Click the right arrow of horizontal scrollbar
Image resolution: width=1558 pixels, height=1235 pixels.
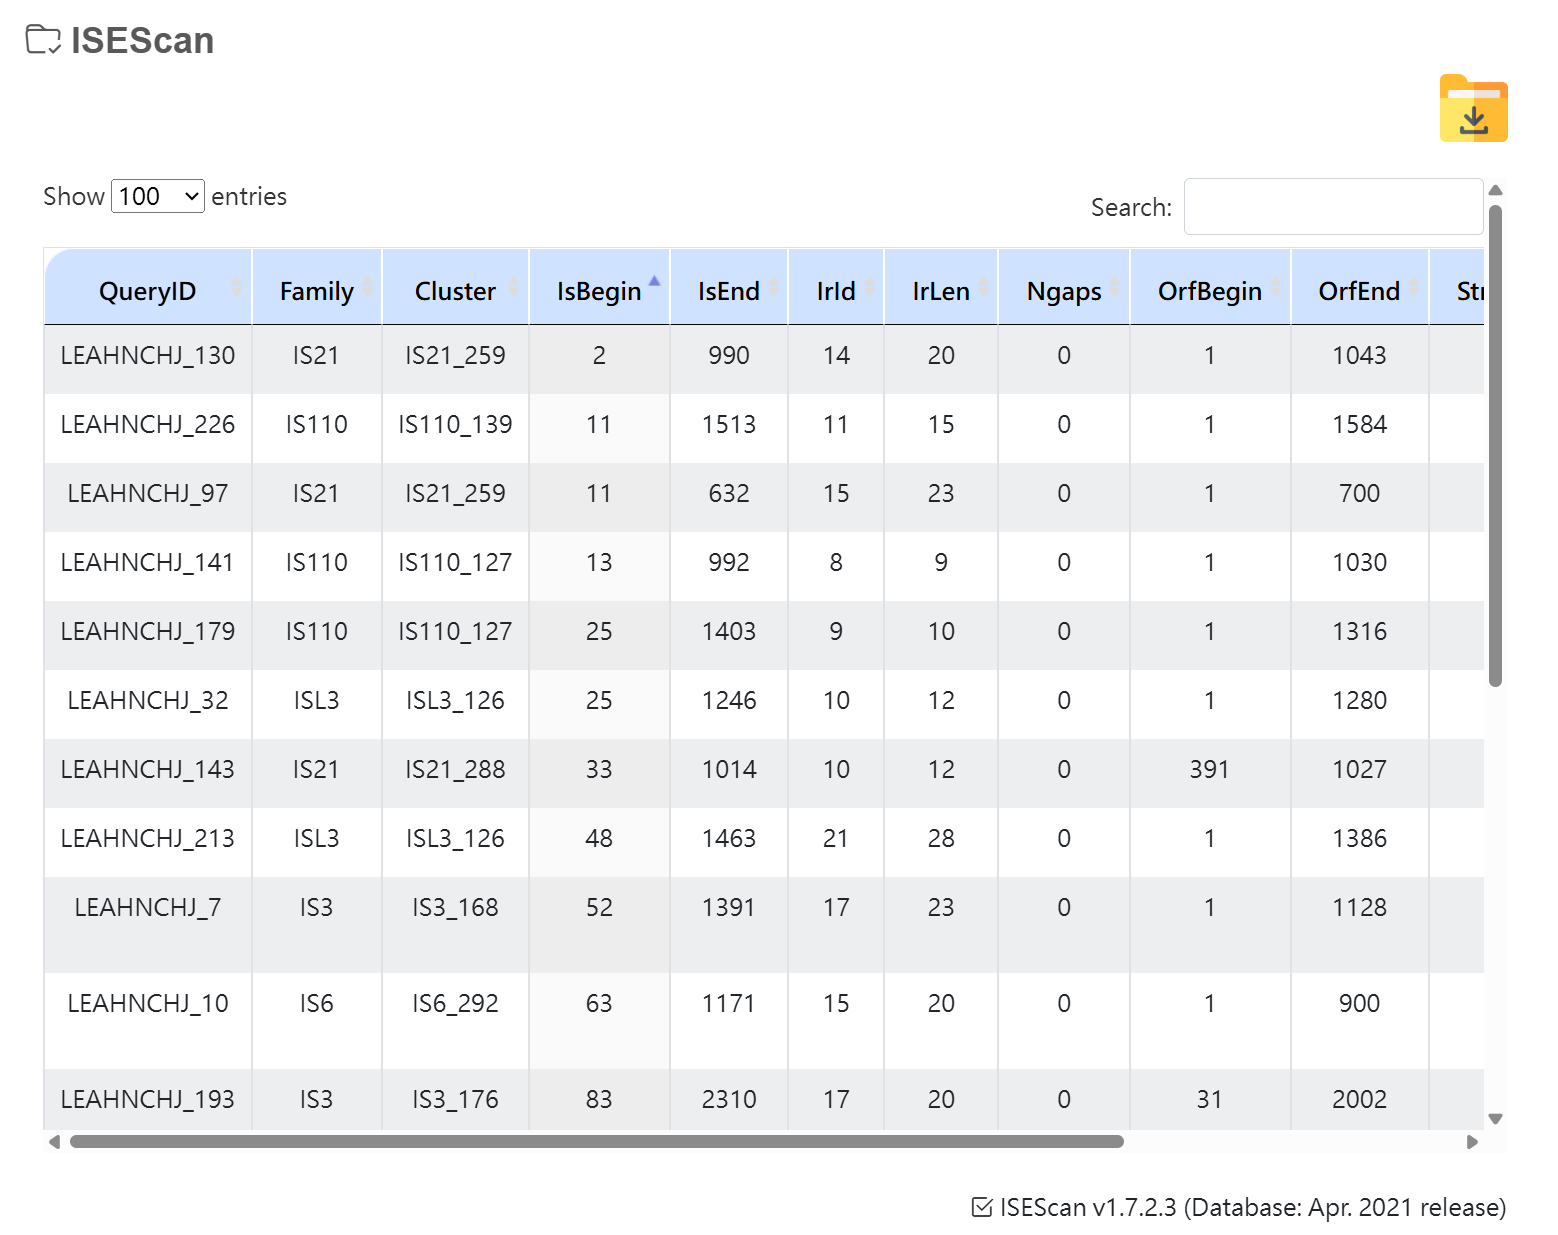coord(1472,1142)
